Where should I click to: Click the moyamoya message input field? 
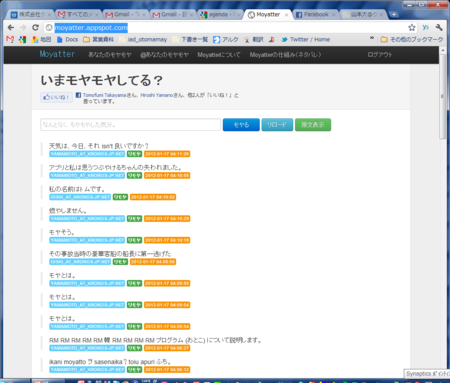point(130,125)
